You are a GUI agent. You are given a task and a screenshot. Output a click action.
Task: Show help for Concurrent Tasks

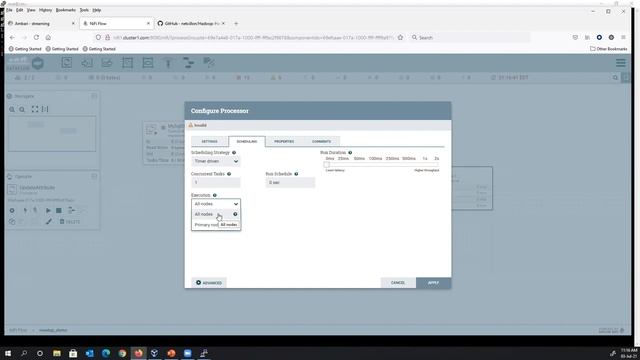(x=229, y=174)
